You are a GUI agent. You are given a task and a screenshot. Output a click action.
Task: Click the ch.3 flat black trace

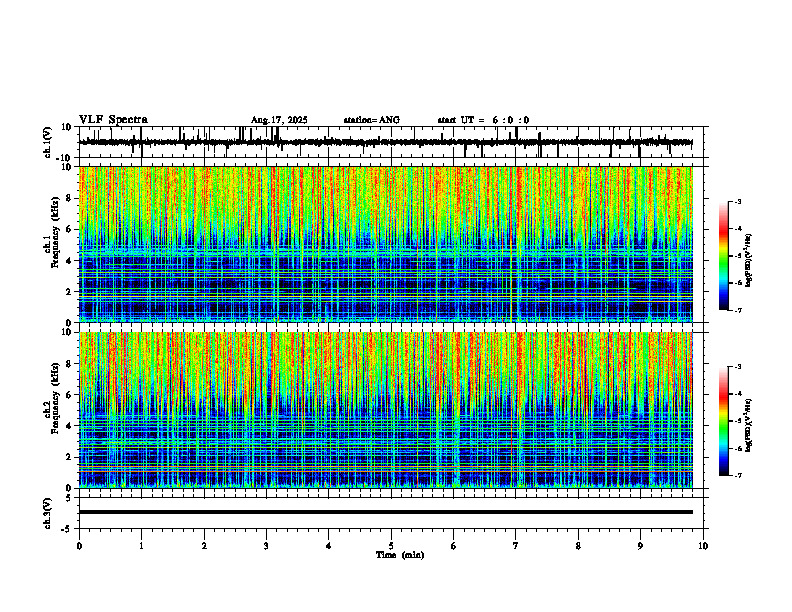point(385,512)
